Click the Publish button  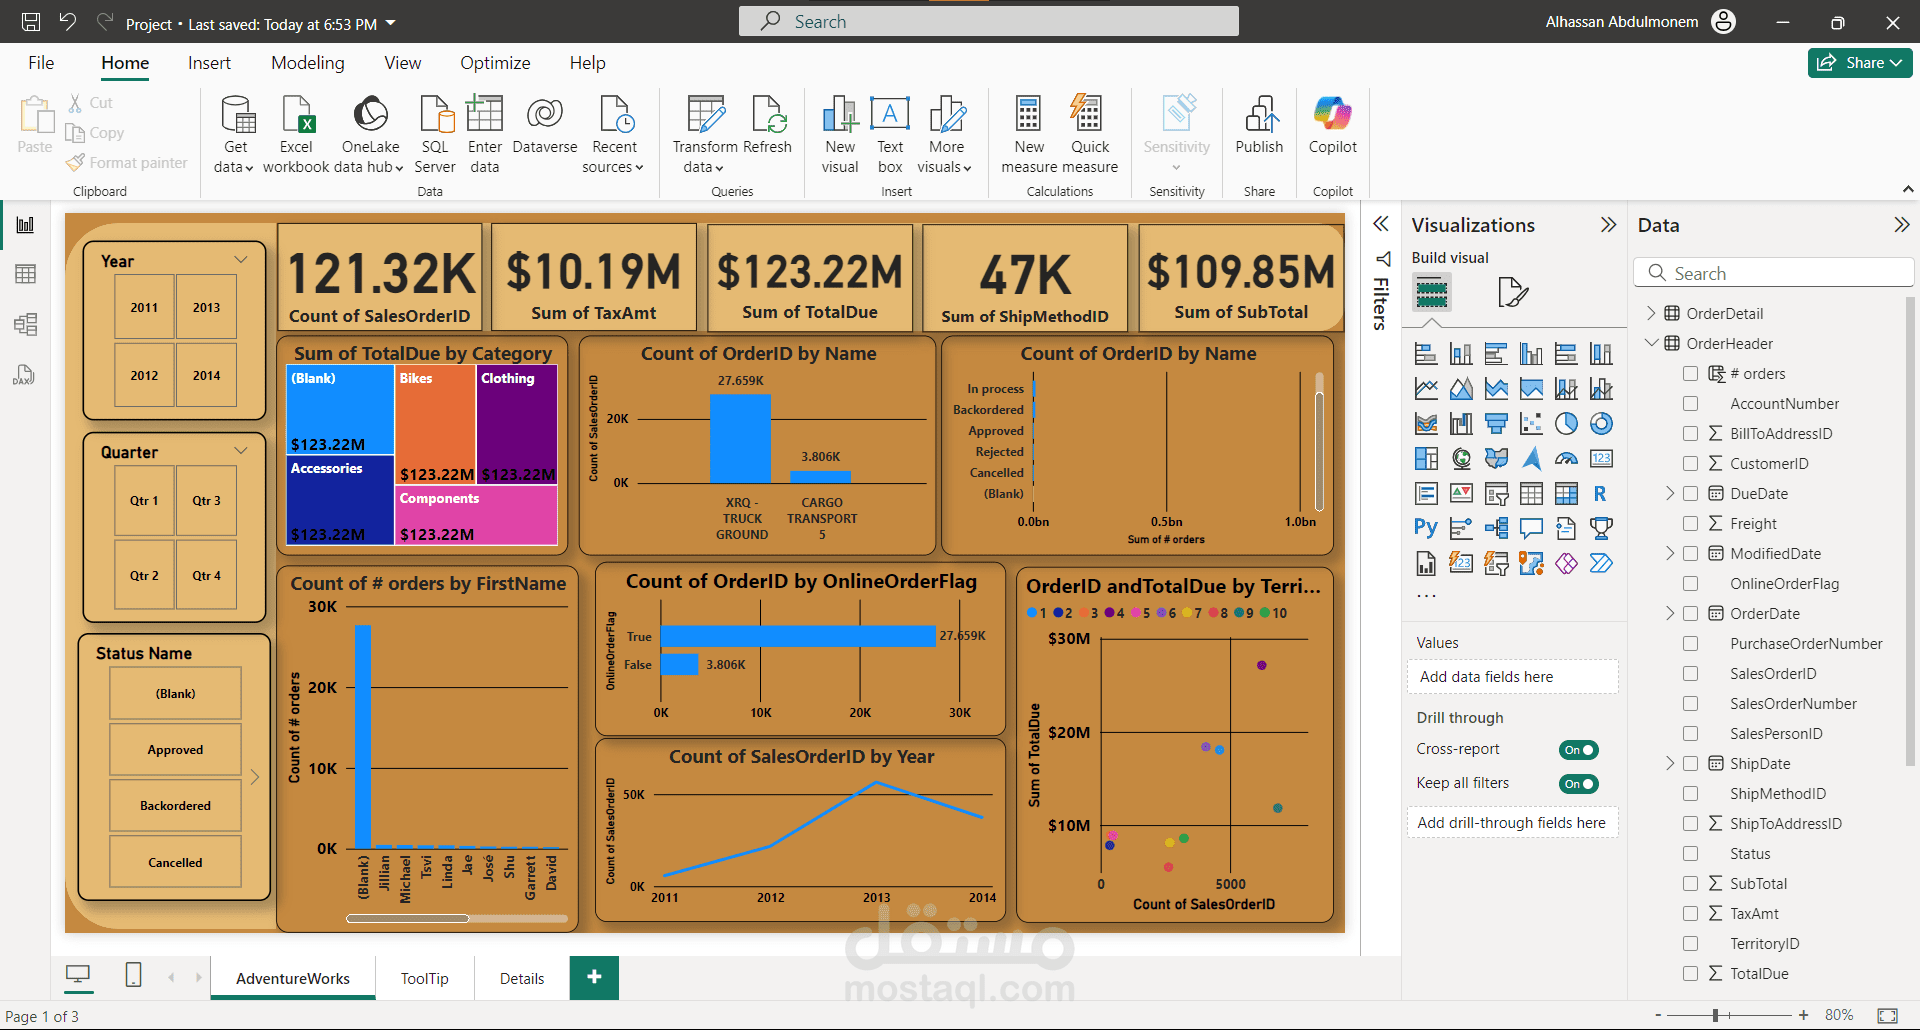click(x=1258, y=130)
